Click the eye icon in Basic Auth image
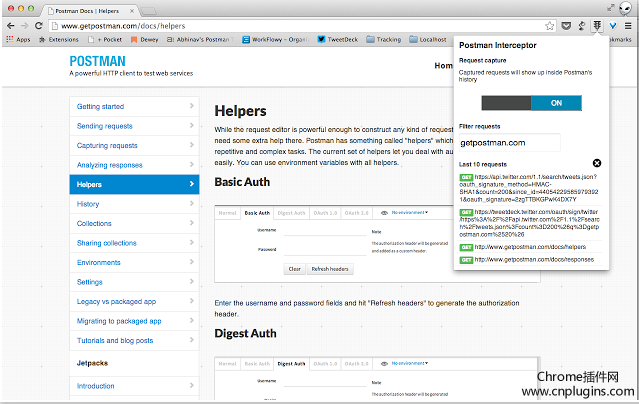639x404 pixels. pos(384,213)
